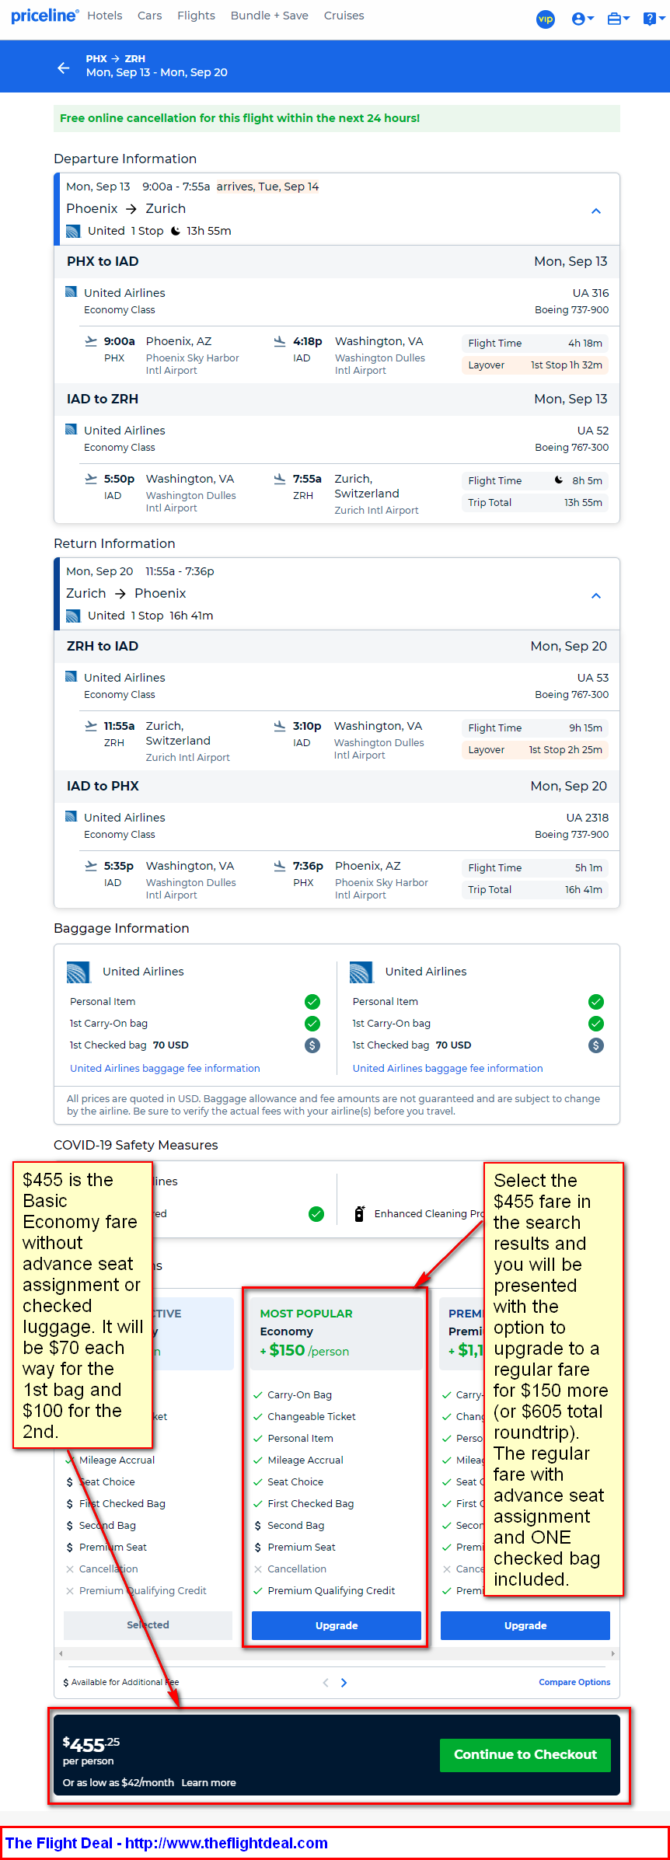Click the free online cancellation banner

(337, 118)
